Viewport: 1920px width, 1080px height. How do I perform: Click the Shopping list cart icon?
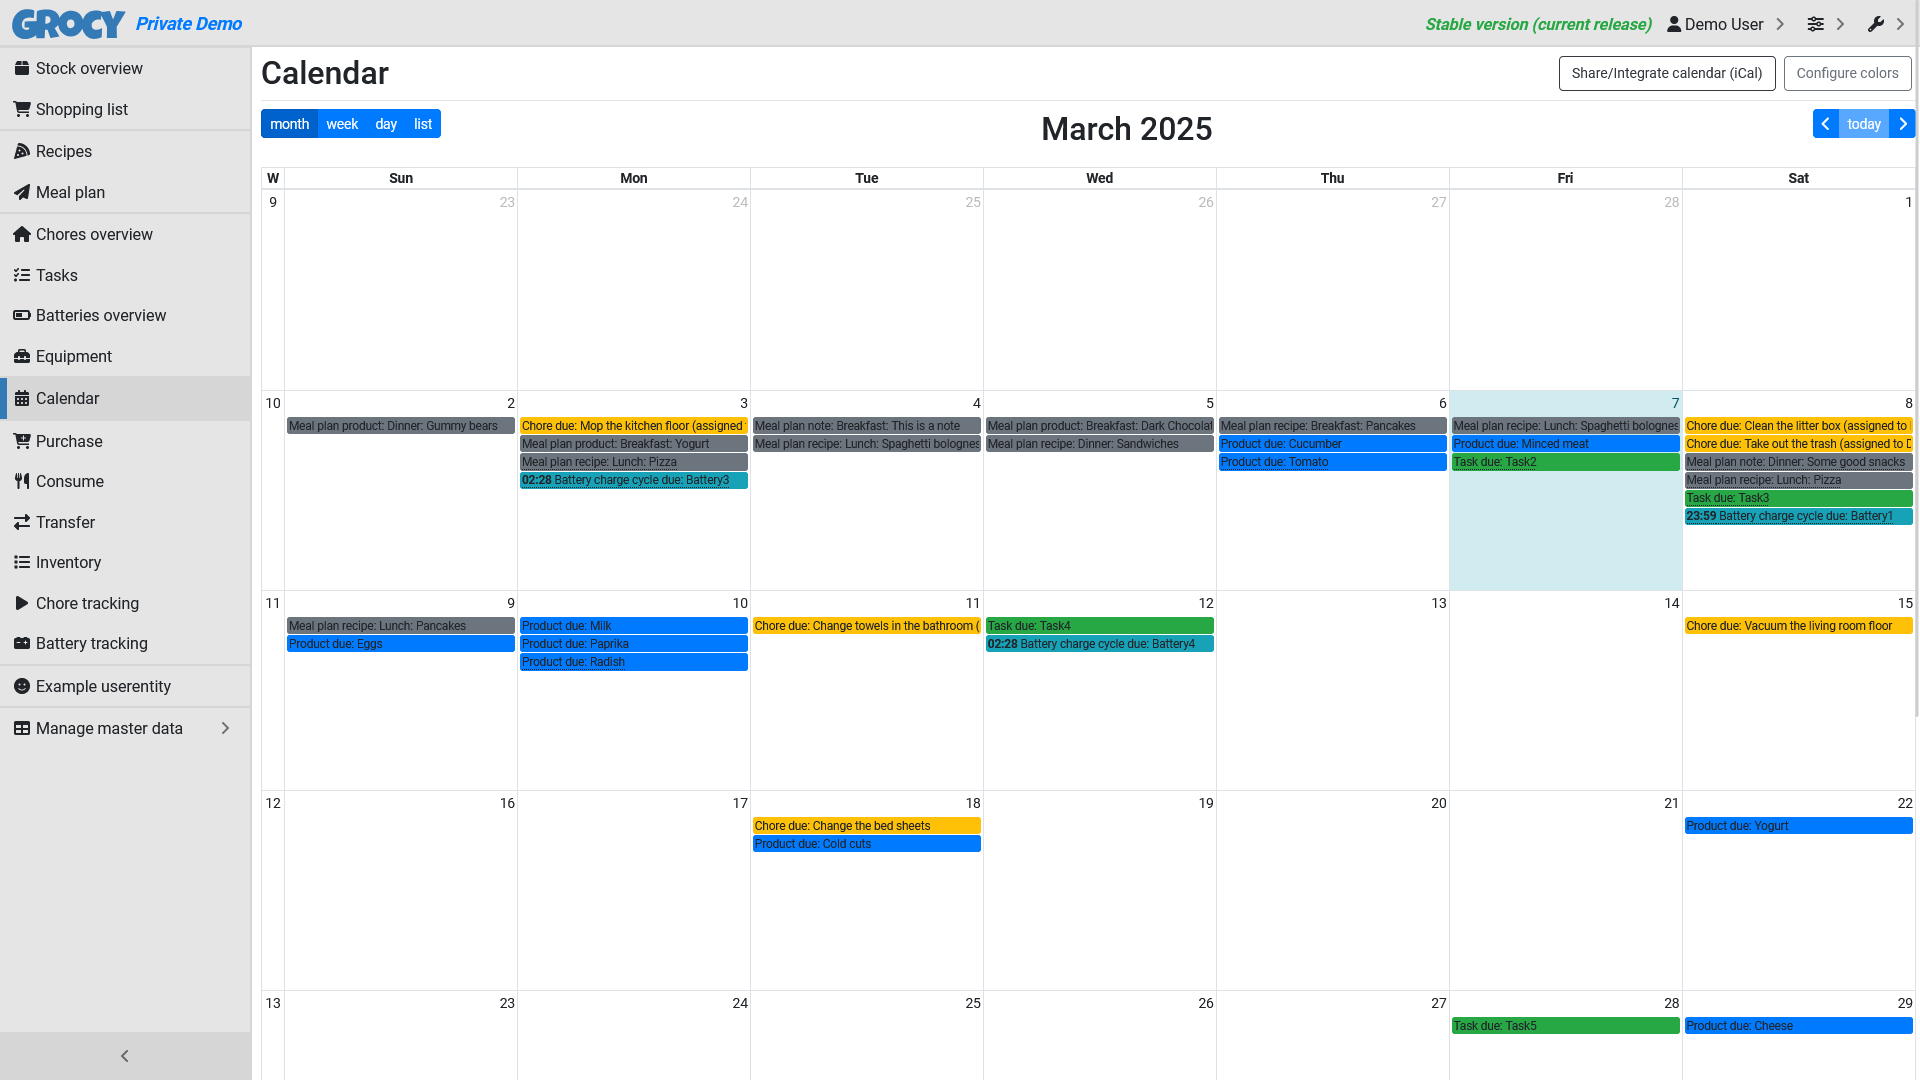(x=22, y=109)
